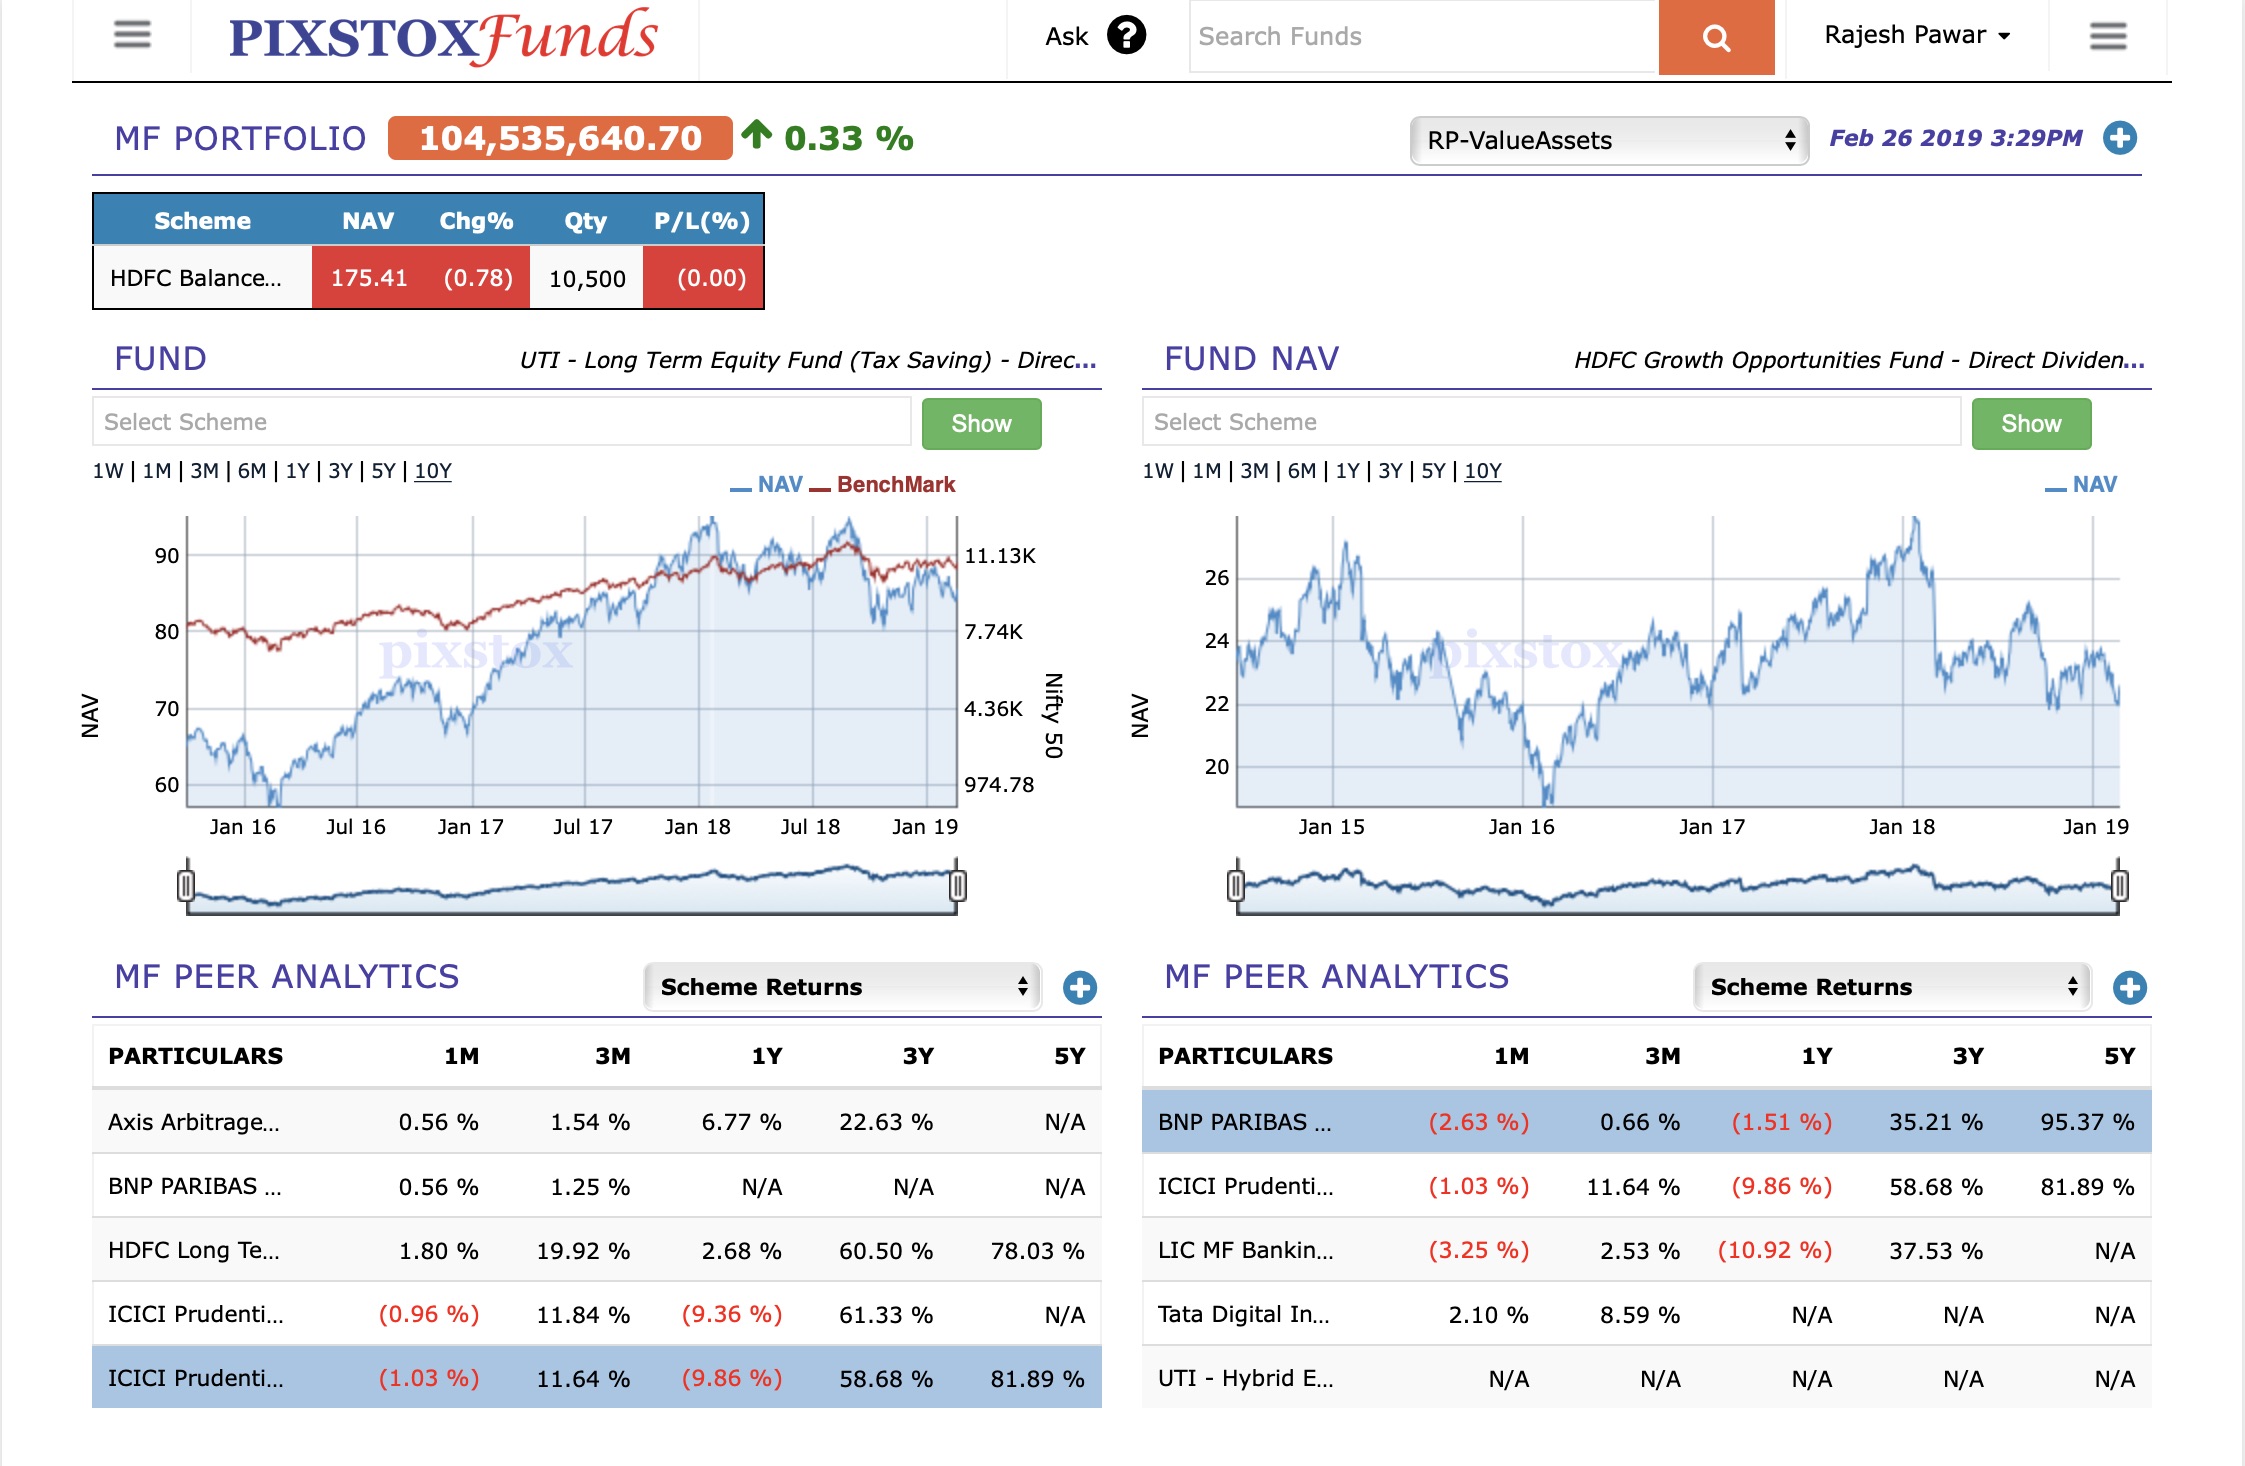Open the RP-ValueAssets portfolio selector
The height and width of the screenshot is (1466, 2245).
[1609, 140]
